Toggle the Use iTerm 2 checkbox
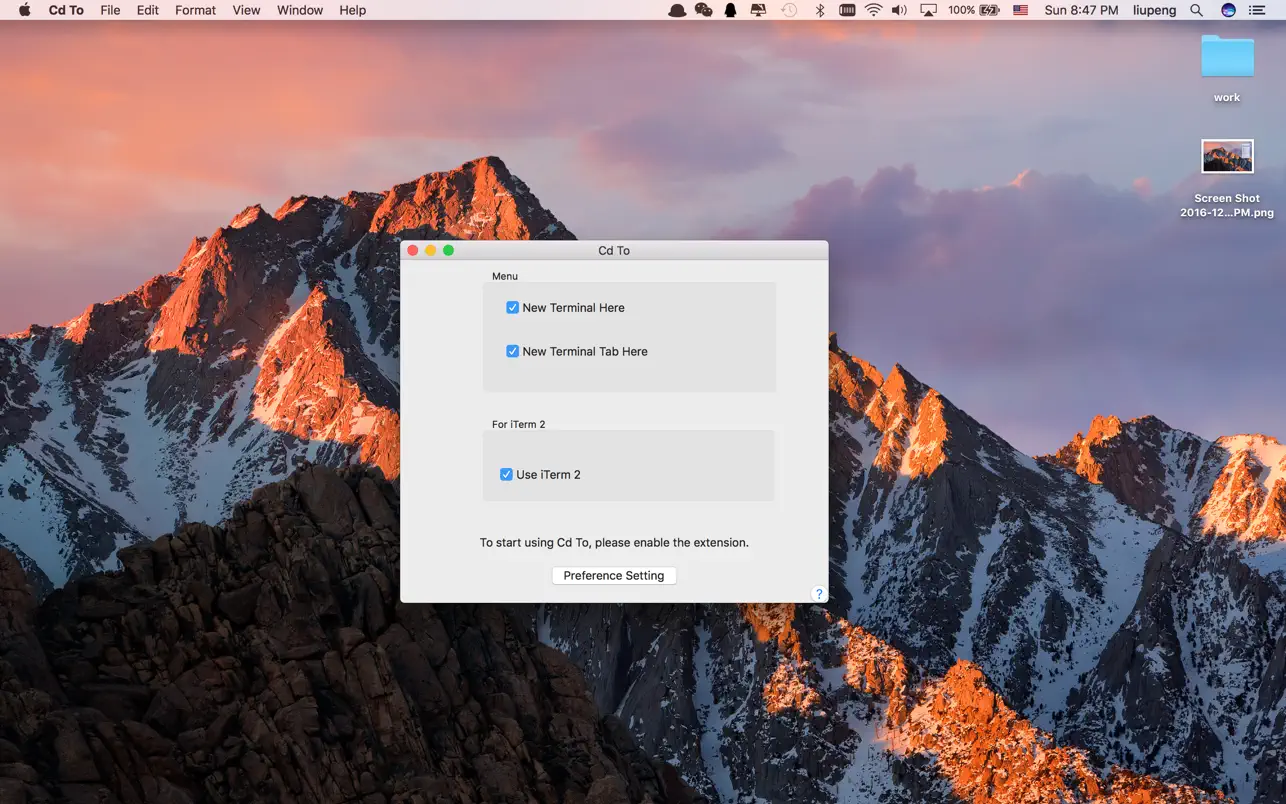The height and width of the screenshot is (804, 1286). pyautogui.click(x=506, y=475)
